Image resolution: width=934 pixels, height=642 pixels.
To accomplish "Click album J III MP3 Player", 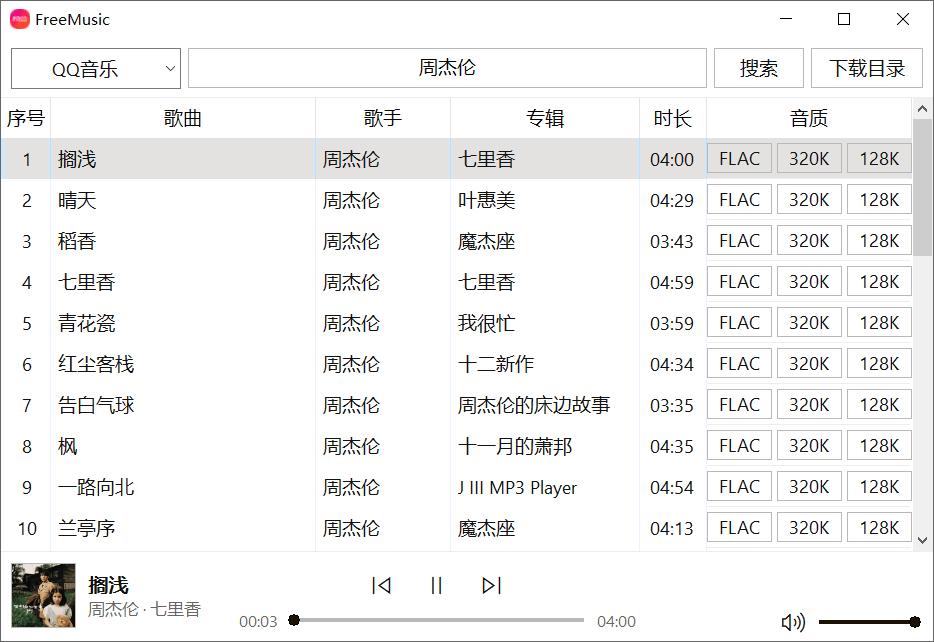I will (x=517, y=488).
